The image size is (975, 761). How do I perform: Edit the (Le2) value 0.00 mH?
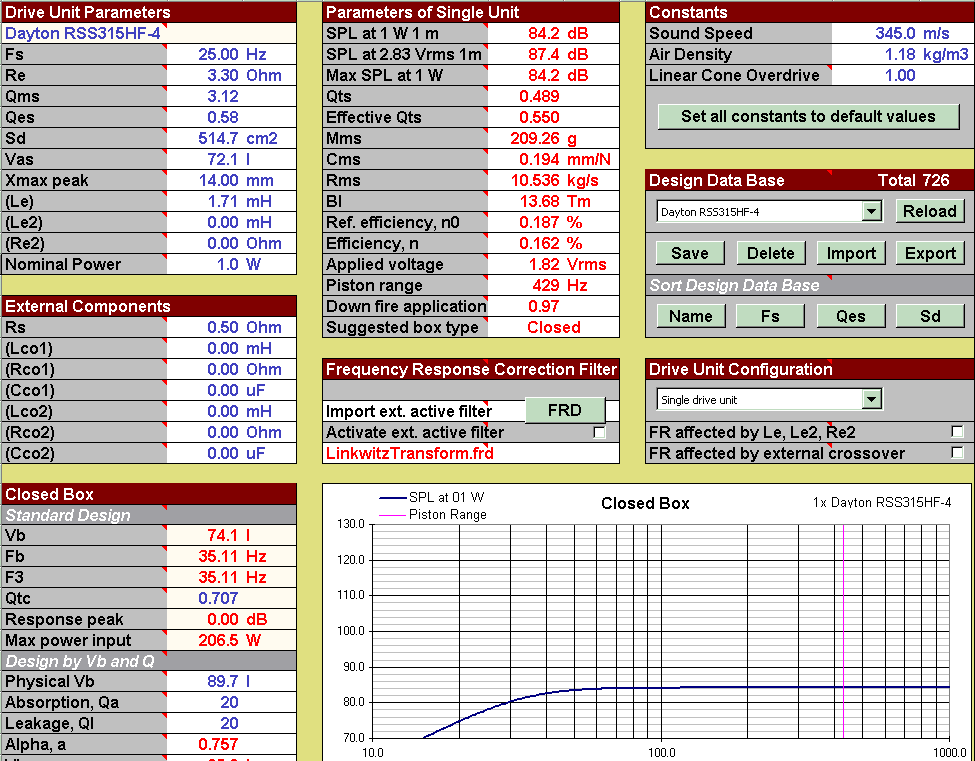coord(231,223)
